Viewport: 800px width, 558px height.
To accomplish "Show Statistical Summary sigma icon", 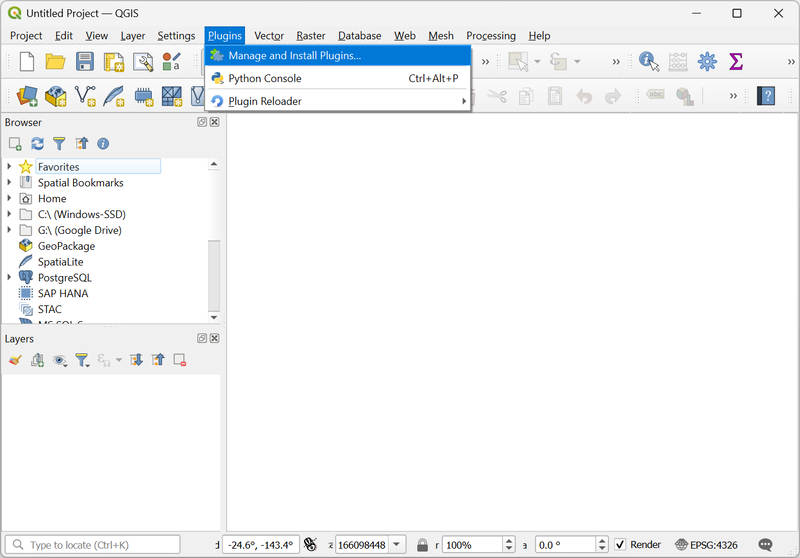I will tap(736, 62).
